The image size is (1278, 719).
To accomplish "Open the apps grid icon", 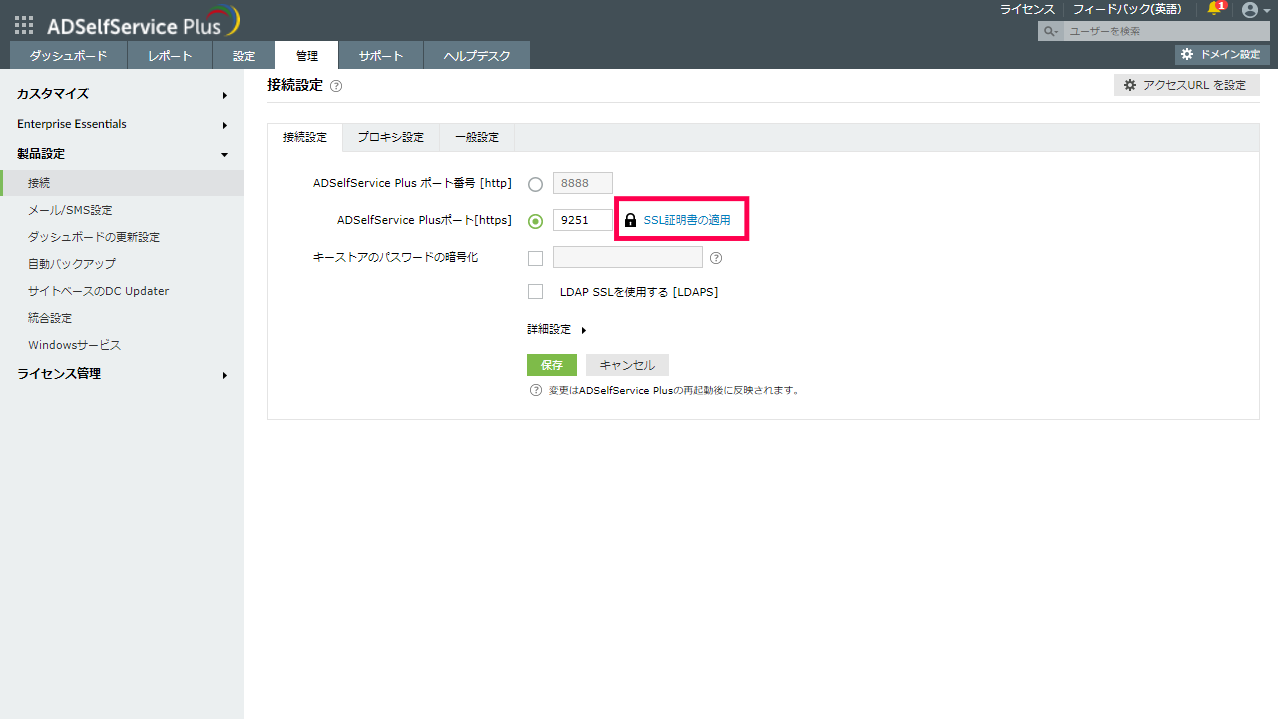I will (24, 26).
